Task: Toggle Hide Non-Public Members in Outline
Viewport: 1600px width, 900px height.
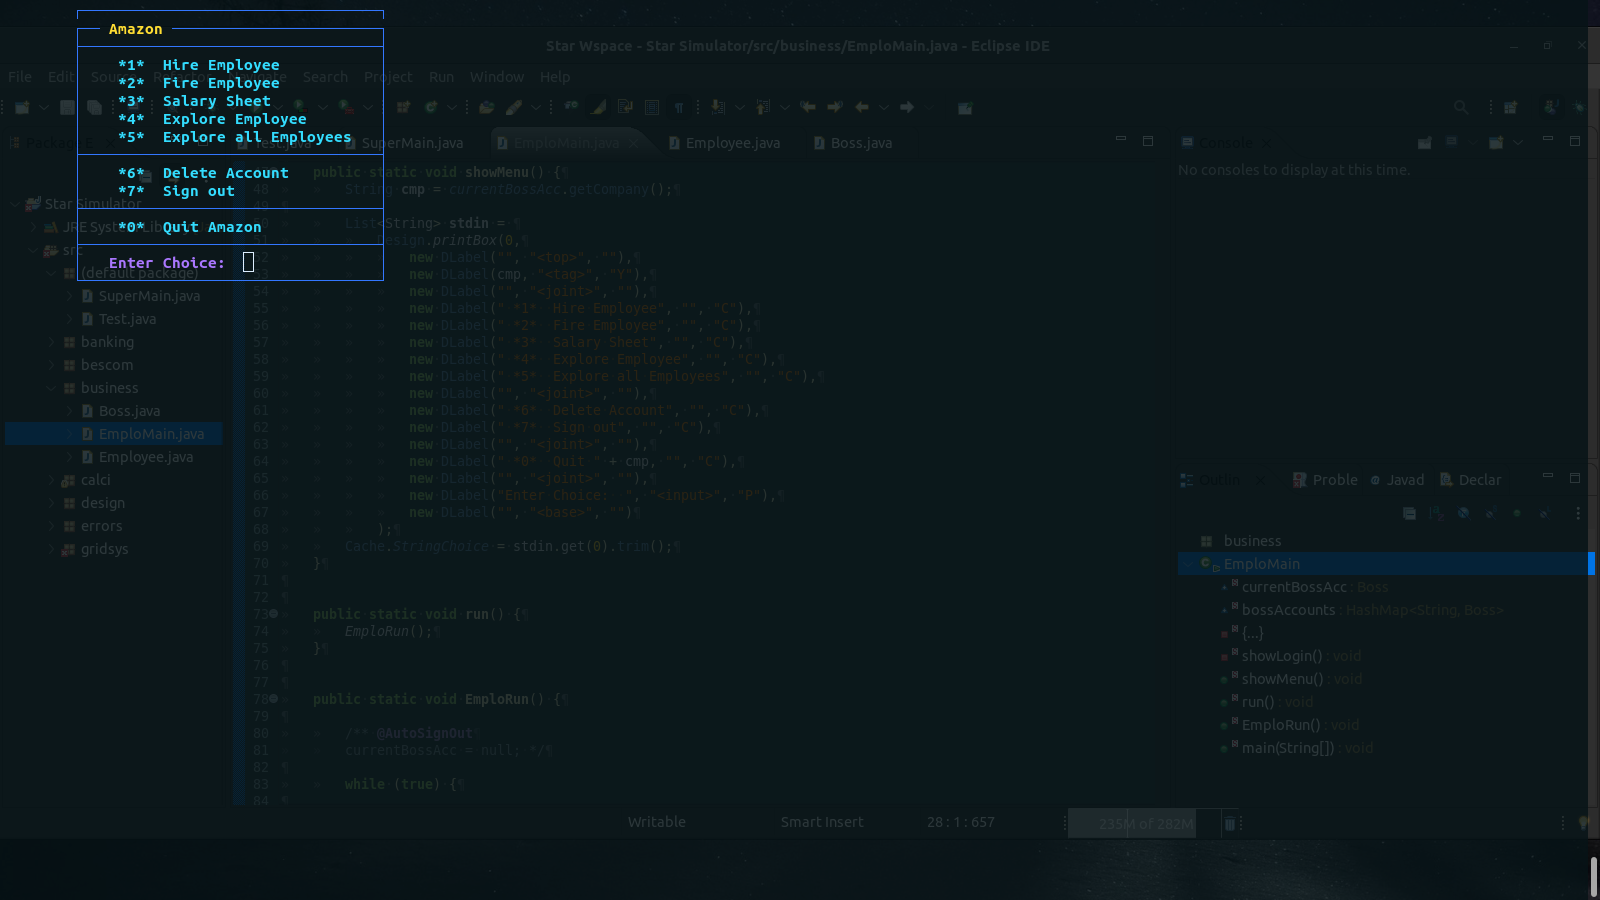Action: pos(1518,513)
